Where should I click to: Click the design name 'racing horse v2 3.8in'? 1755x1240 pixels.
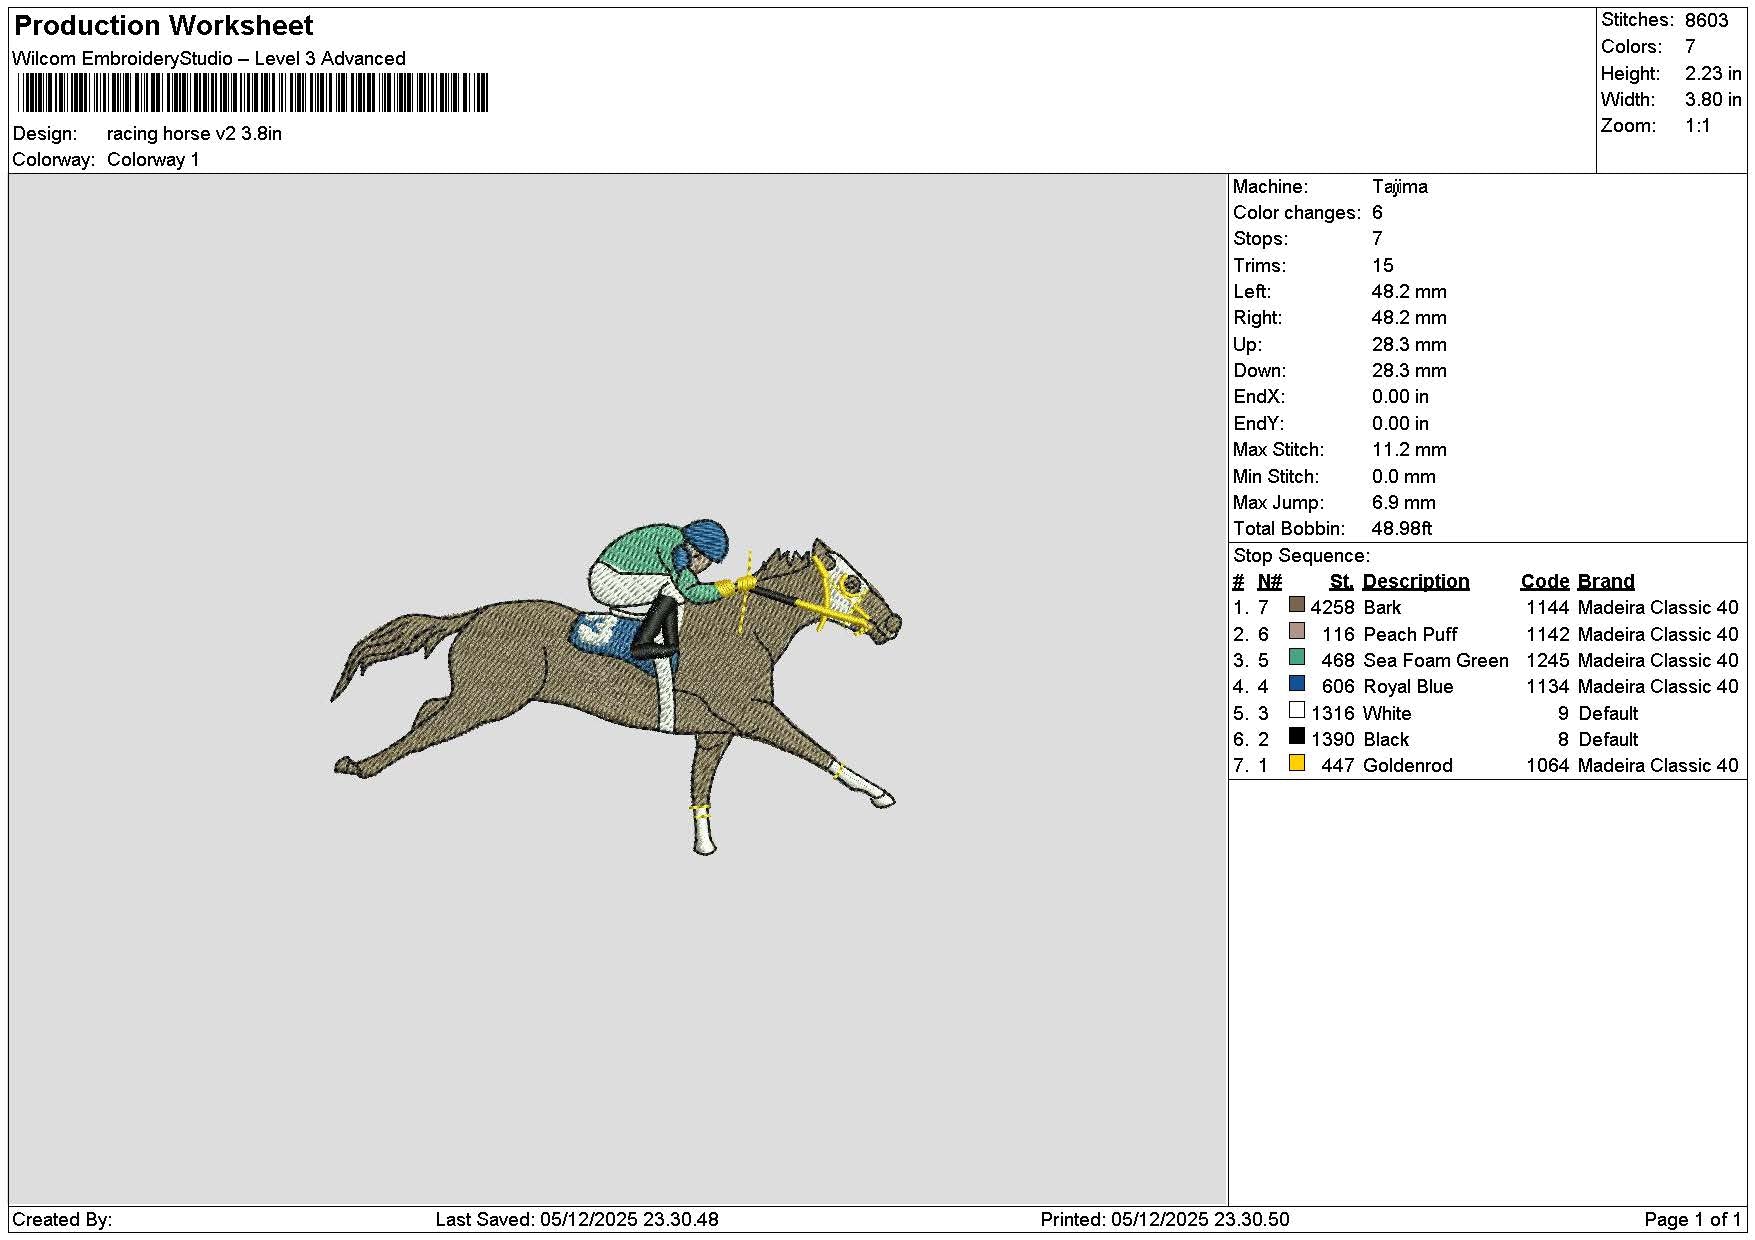[194, 133]
